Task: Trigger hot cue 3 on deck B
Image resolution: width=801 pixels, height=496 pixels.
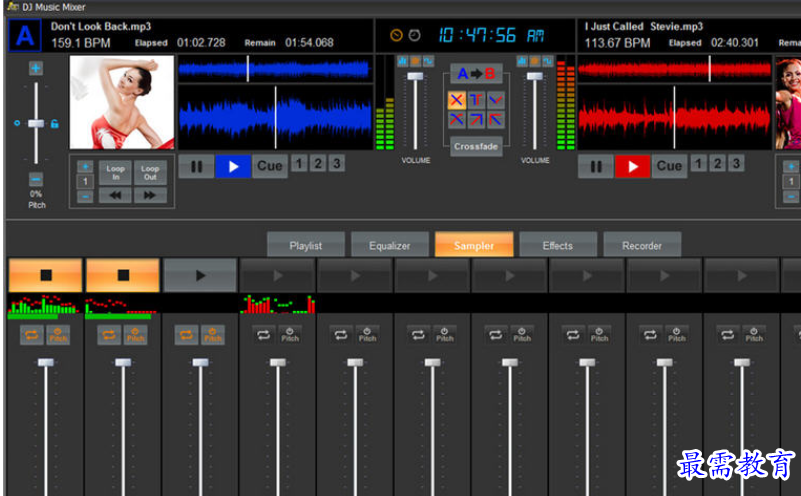Action: point(736,163)
